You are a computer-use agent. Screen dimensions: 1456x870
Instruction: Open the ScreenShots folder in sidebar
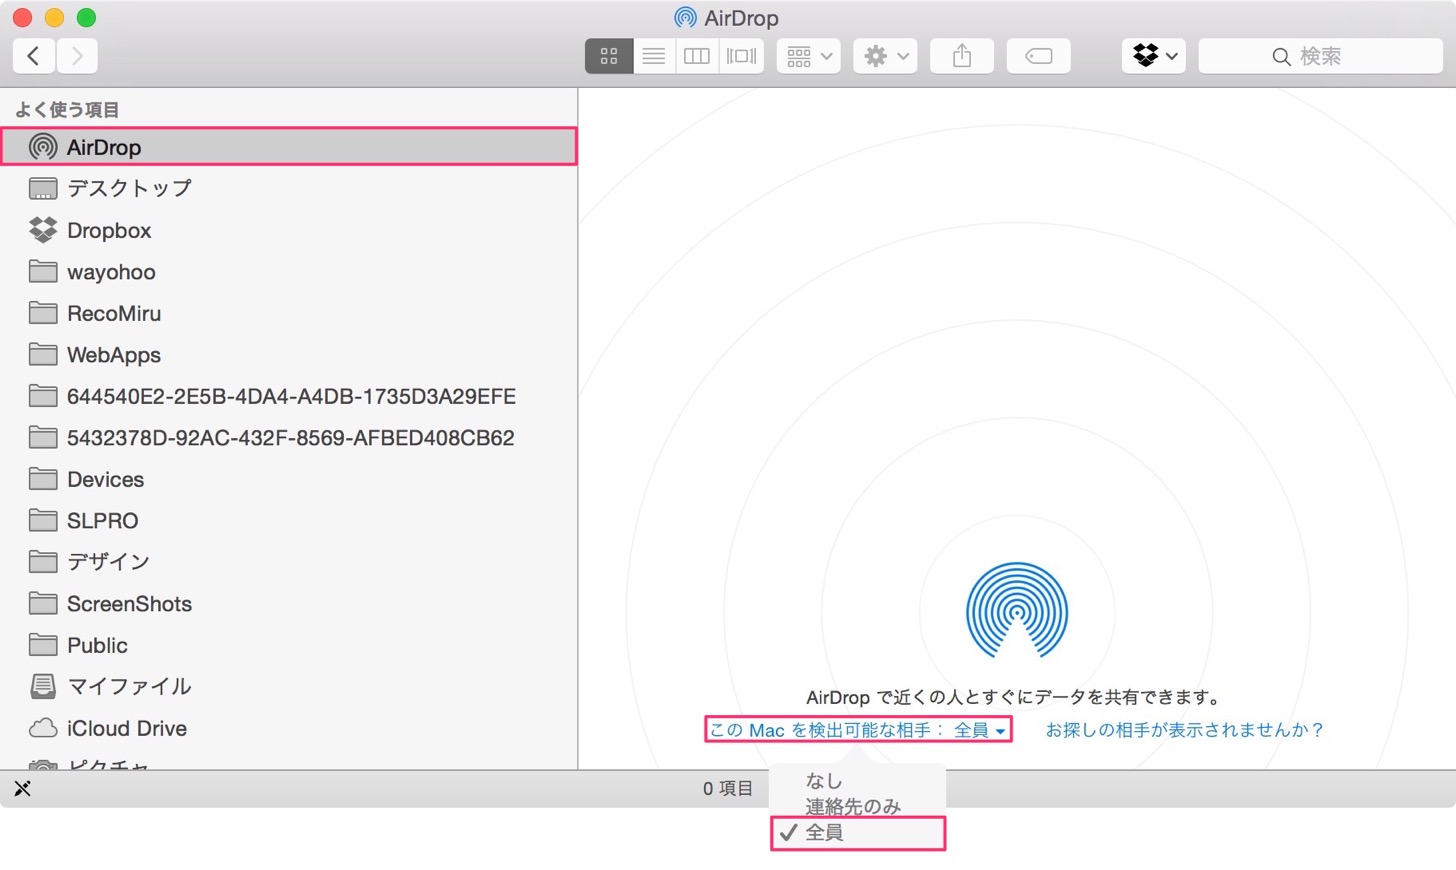pyautogui.click(x=289, y=604)
